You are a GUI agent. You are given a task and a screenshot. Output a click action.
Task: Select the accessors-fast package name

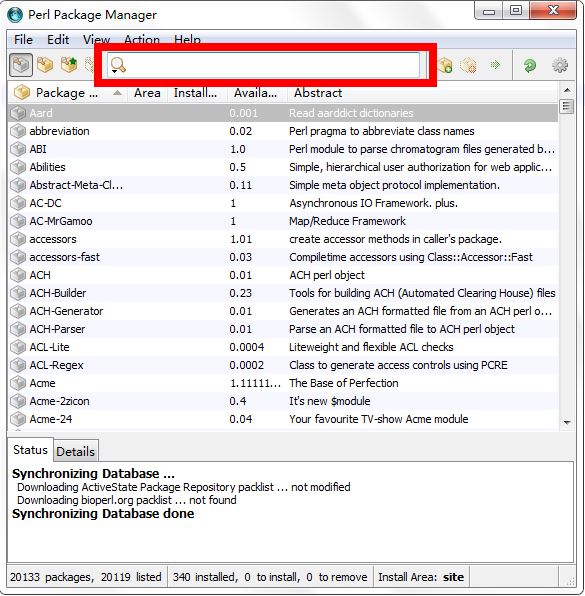tap(65, 257)
